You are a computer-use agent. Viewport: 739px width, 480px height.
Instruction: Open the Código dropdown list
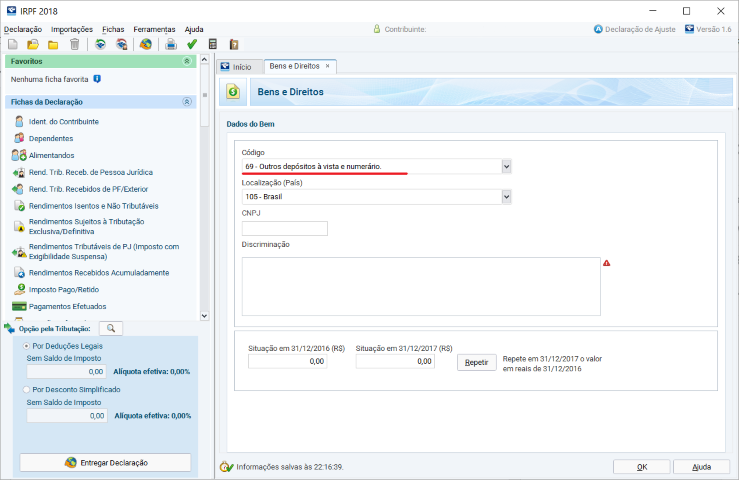506,166
